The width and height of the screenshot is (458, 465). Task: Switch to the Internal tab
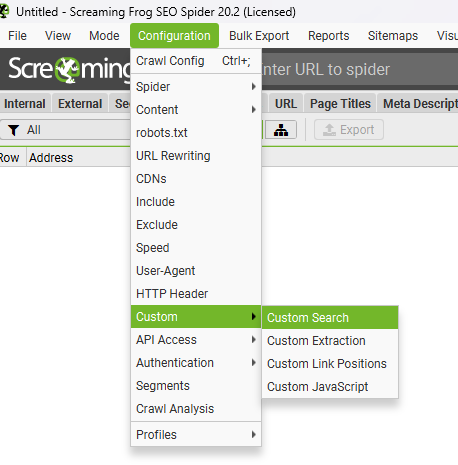coord(25,104)
